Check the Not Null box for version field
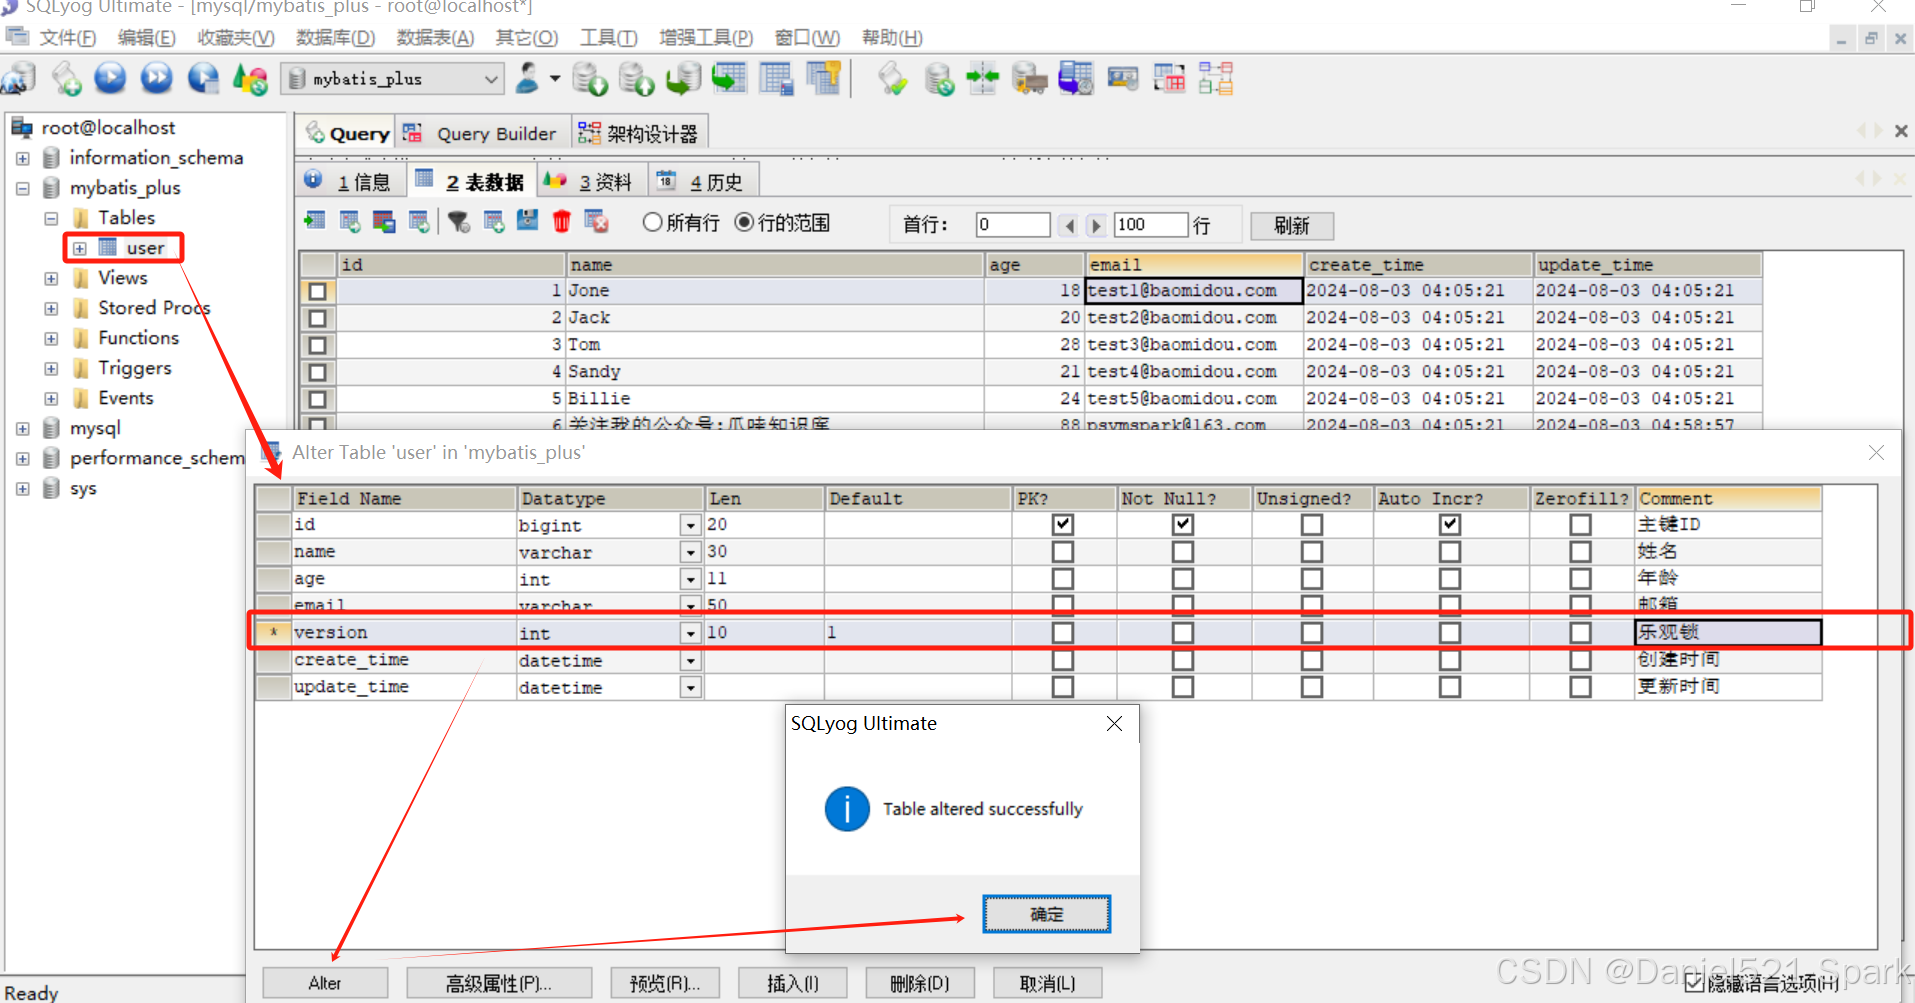 (x=1183, y=632)
